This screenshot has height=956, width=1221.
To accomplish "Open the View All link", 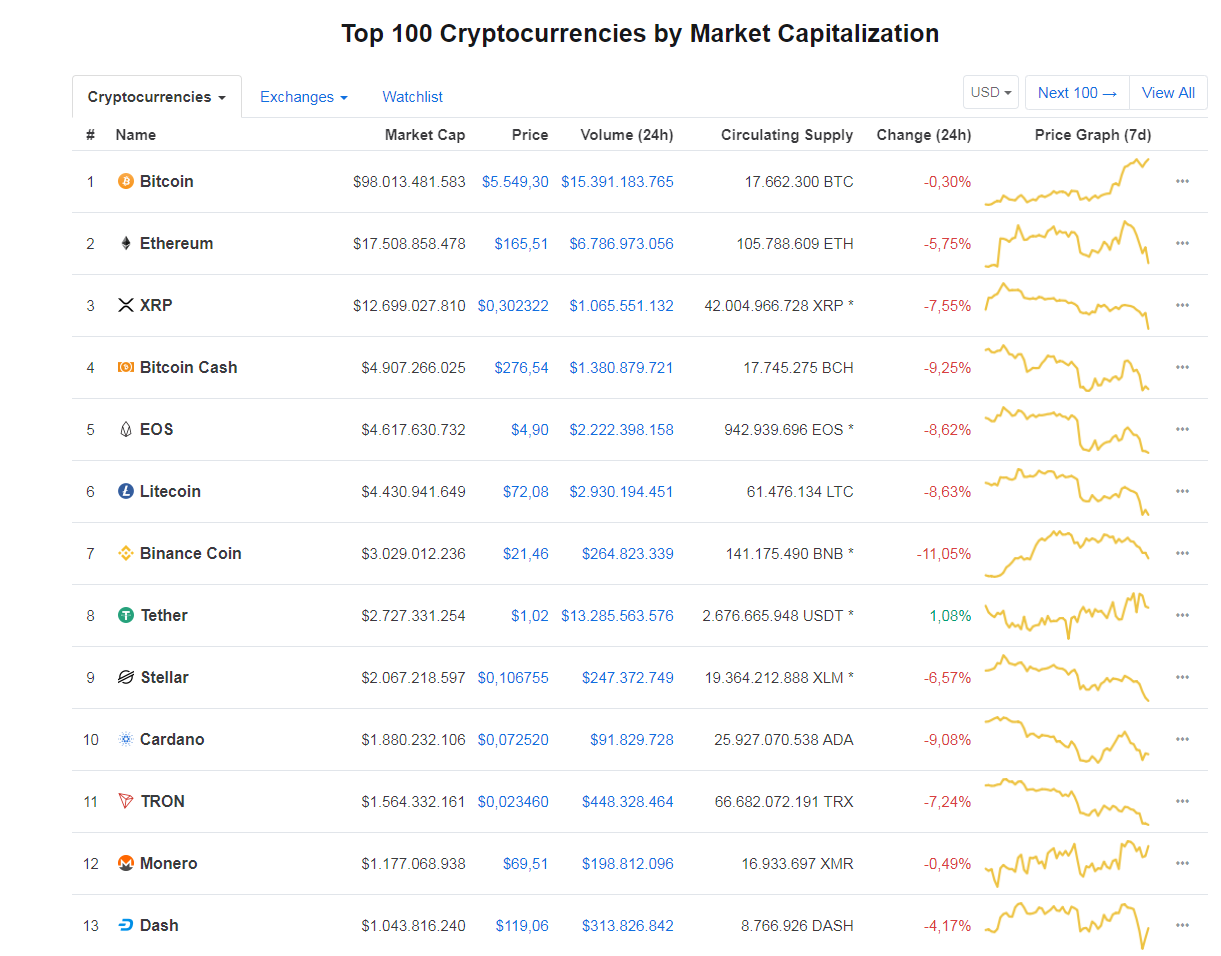I will click(x=1168, y=91).
